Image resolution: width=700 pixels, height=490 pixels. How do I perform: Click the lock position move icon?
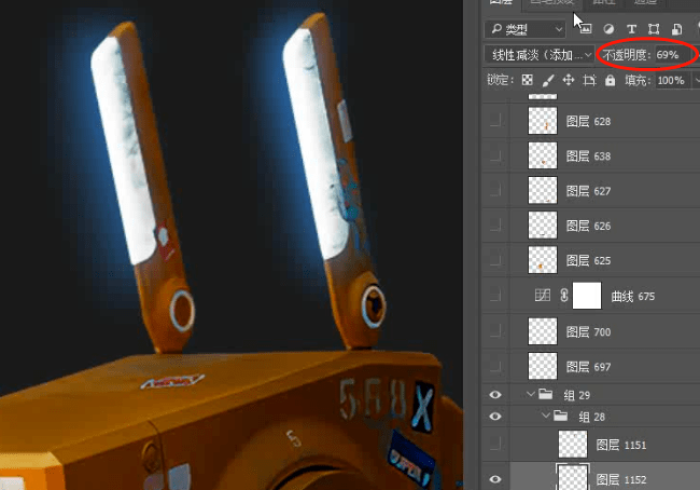[x=568, y=80]
